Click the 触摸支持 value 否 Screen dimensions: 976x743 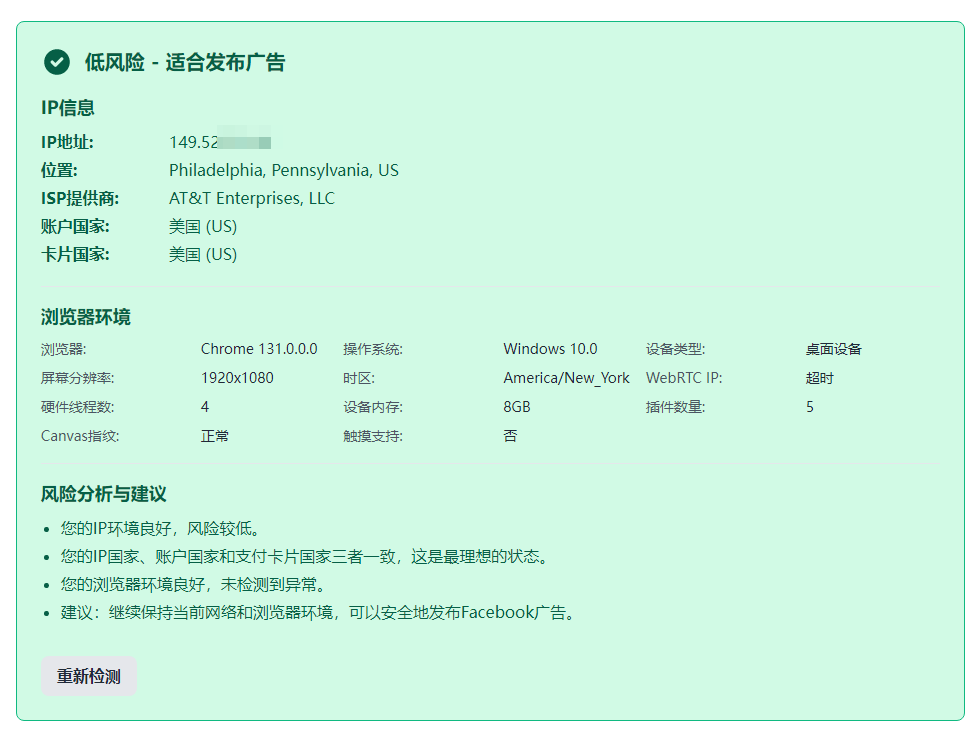point(510,436)
